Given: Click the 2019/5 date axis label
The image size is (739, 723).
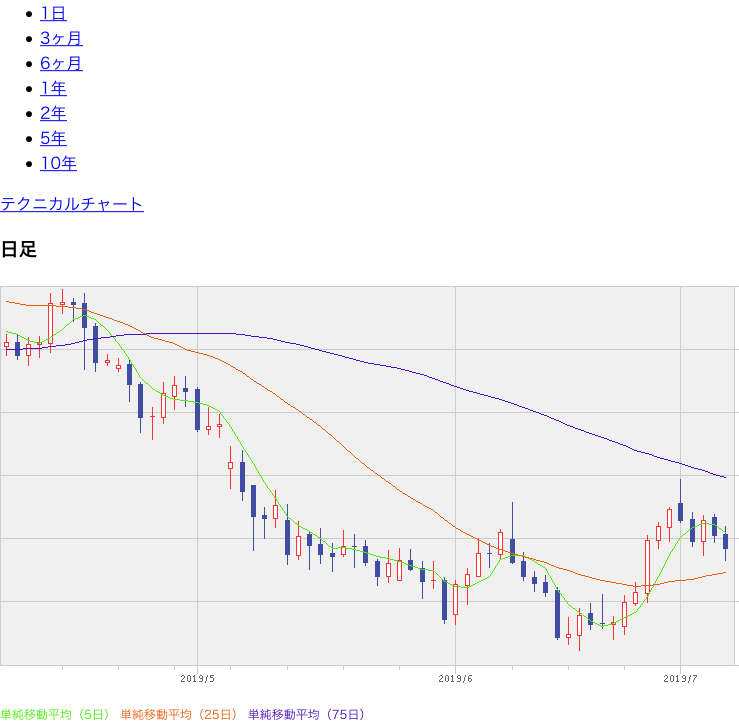Looking at the screenshot, I should click(197, 679).
